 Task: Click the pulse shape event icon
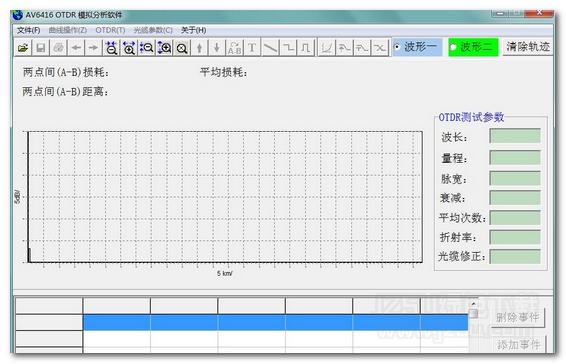point(305,48)
